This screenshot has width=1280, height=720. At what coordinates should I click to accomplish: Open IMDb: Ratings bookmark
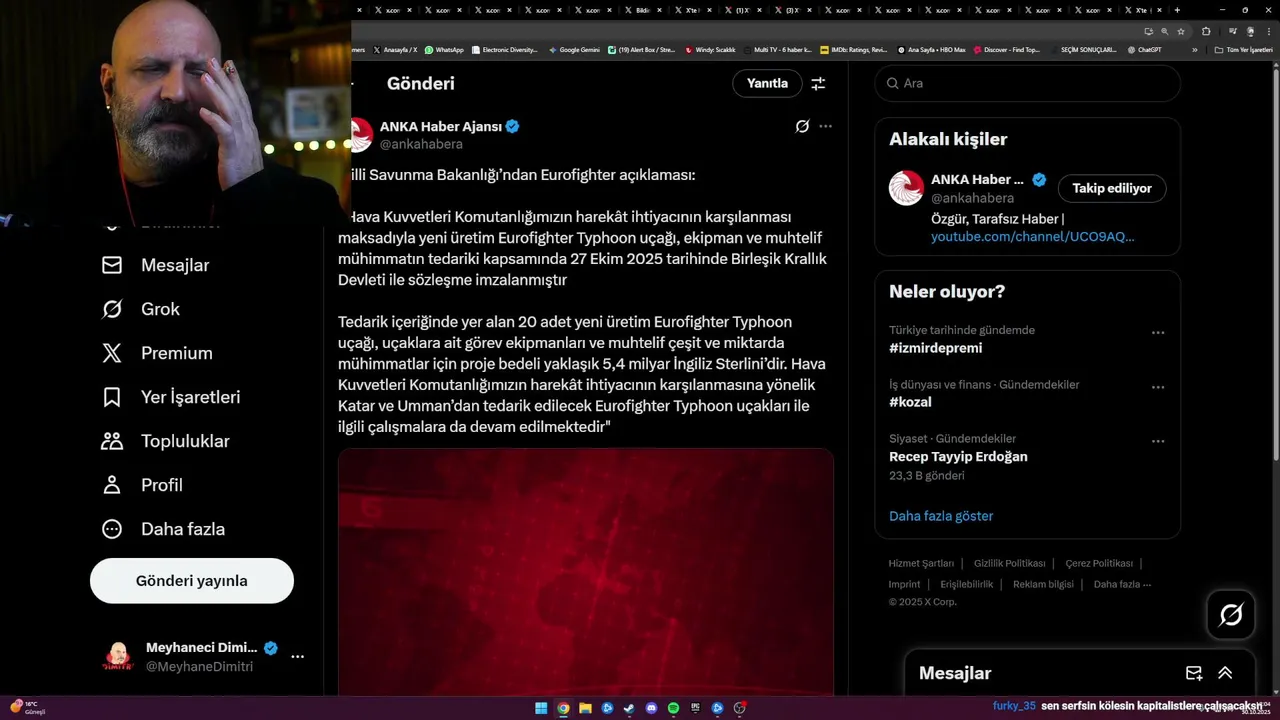point(853,49)
